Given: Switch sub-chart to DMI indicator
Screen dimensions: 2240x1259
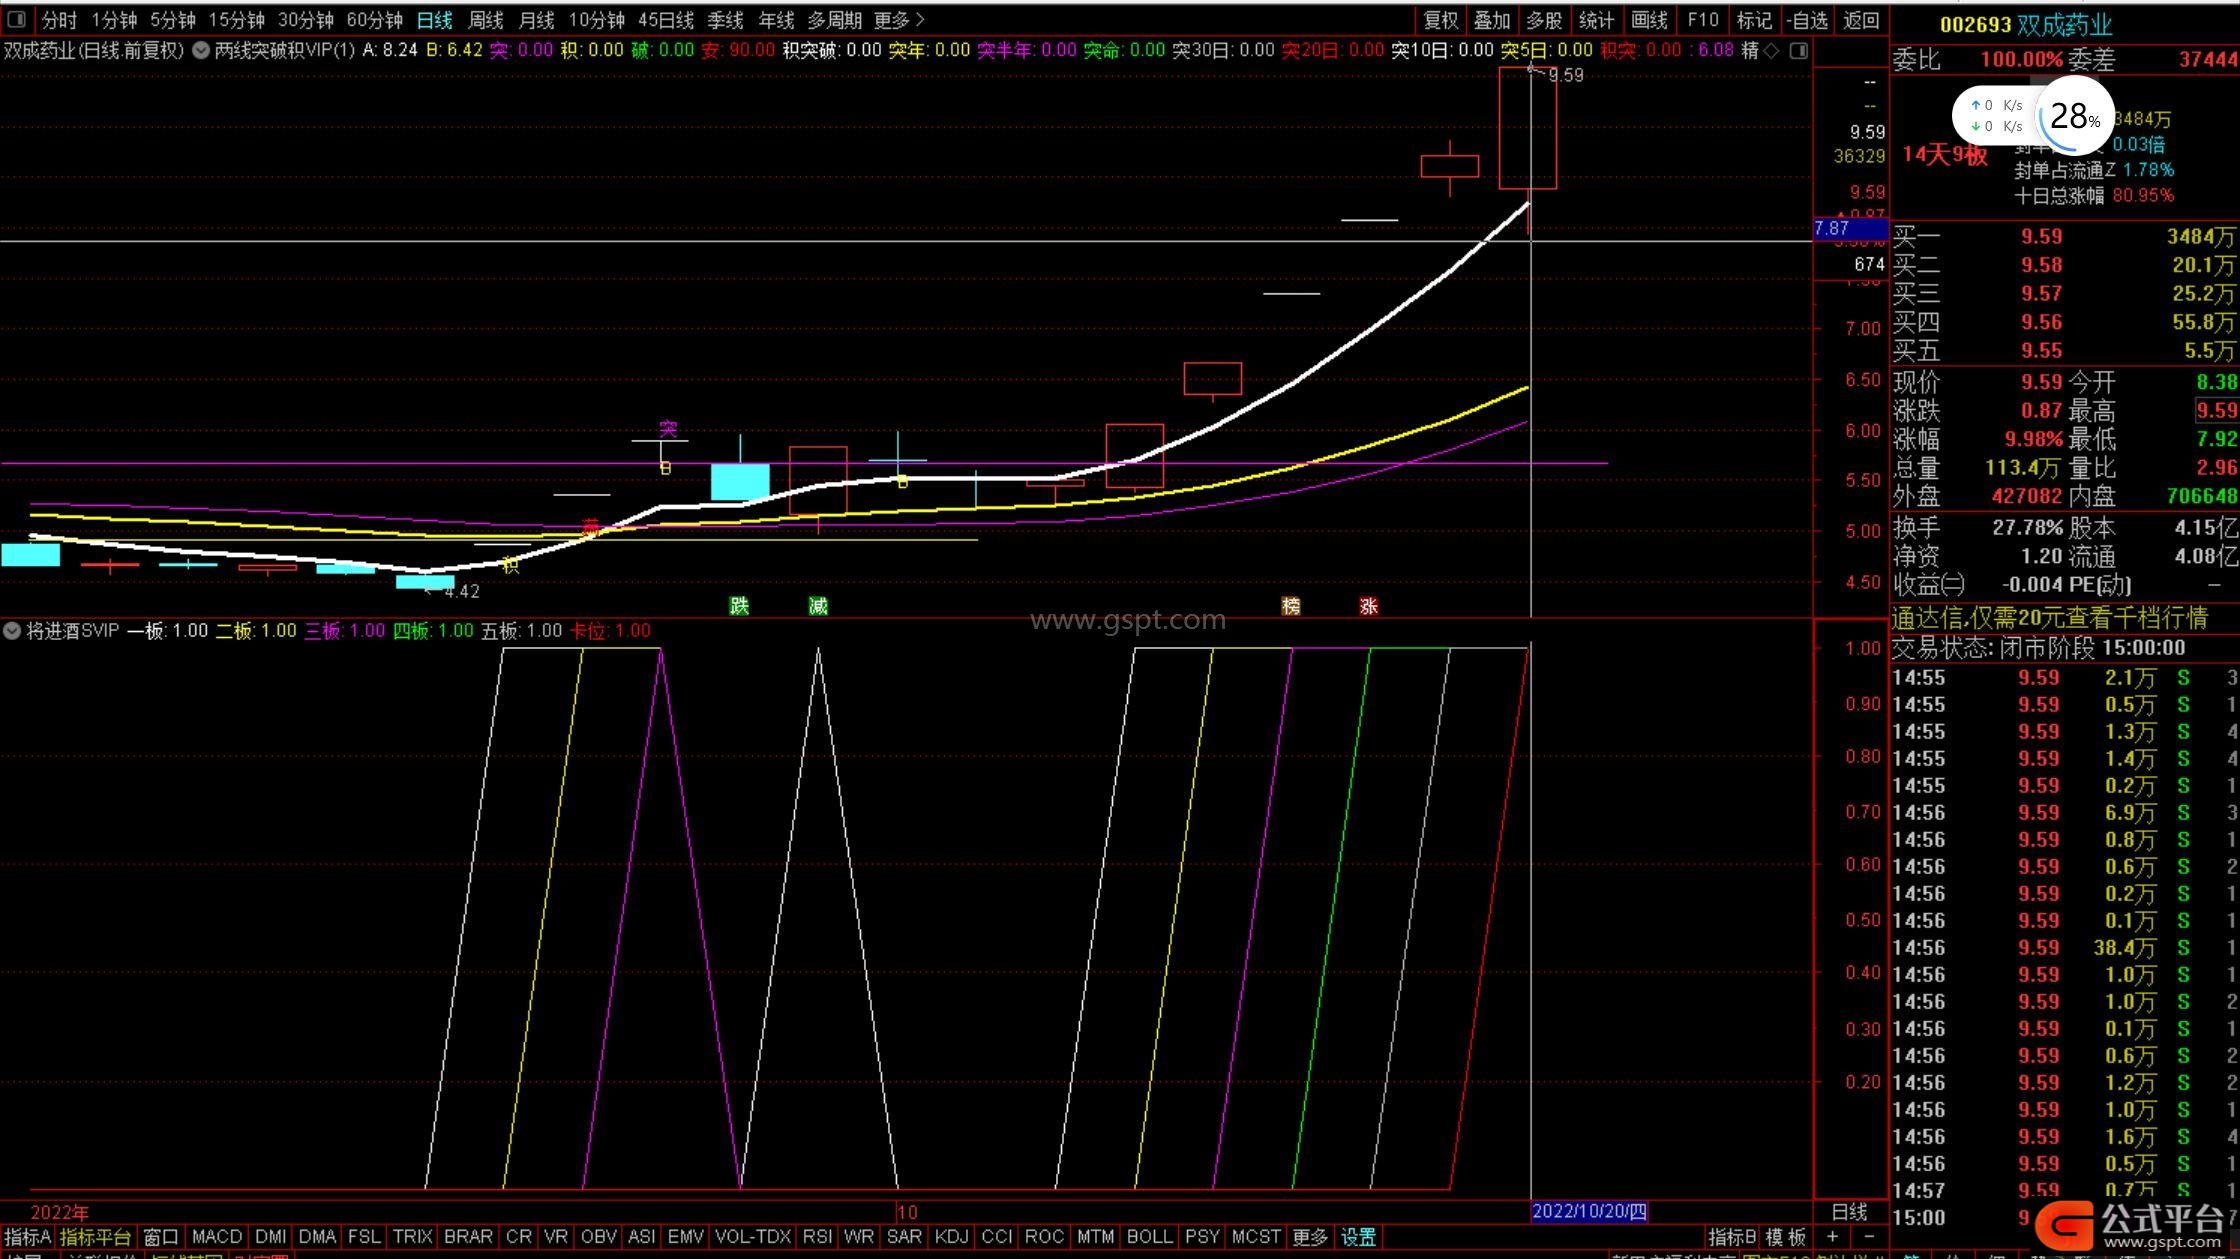Looking at the screenshot, I should tap(271, 1237).
